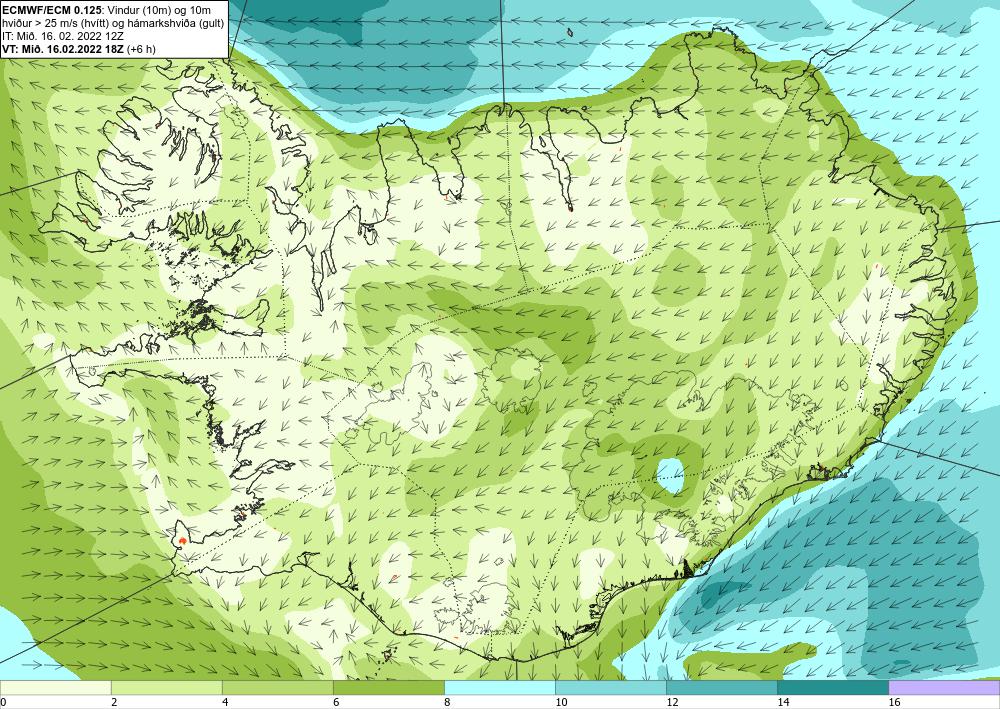The height and width of the screenshot is (709, 1000).
Task: Click the lavender above-16 m/s legend swatch
Action: coord(945,688)
